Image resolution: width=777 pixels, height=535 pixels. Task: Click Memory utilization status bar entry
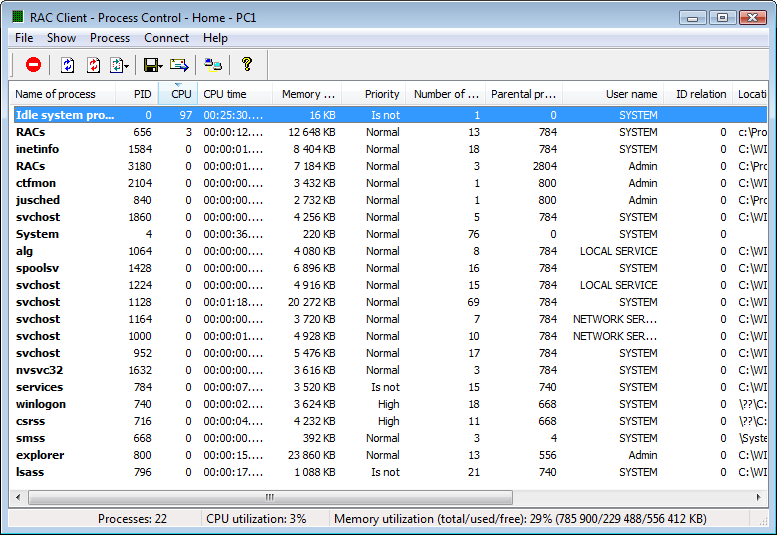point(520,519)
